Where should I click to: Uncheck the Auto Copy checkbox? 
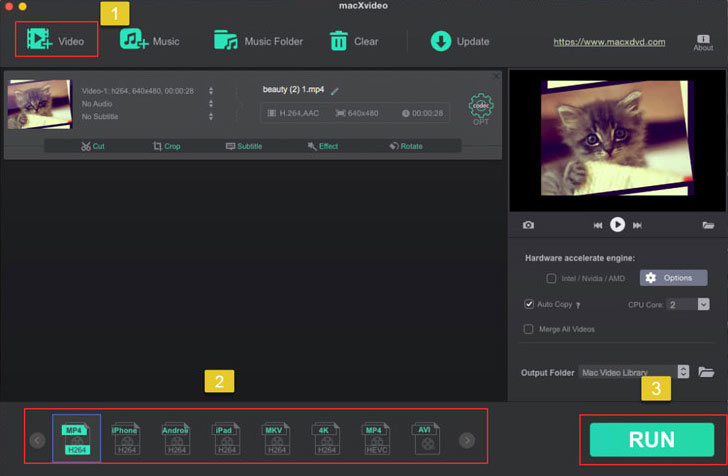click(529, 304)
